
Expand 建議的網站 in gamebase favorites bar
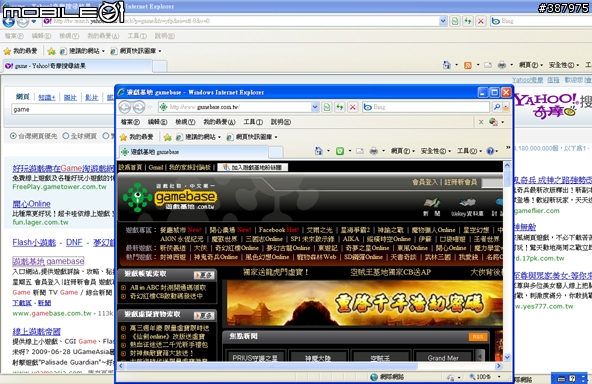click(219, 137)
